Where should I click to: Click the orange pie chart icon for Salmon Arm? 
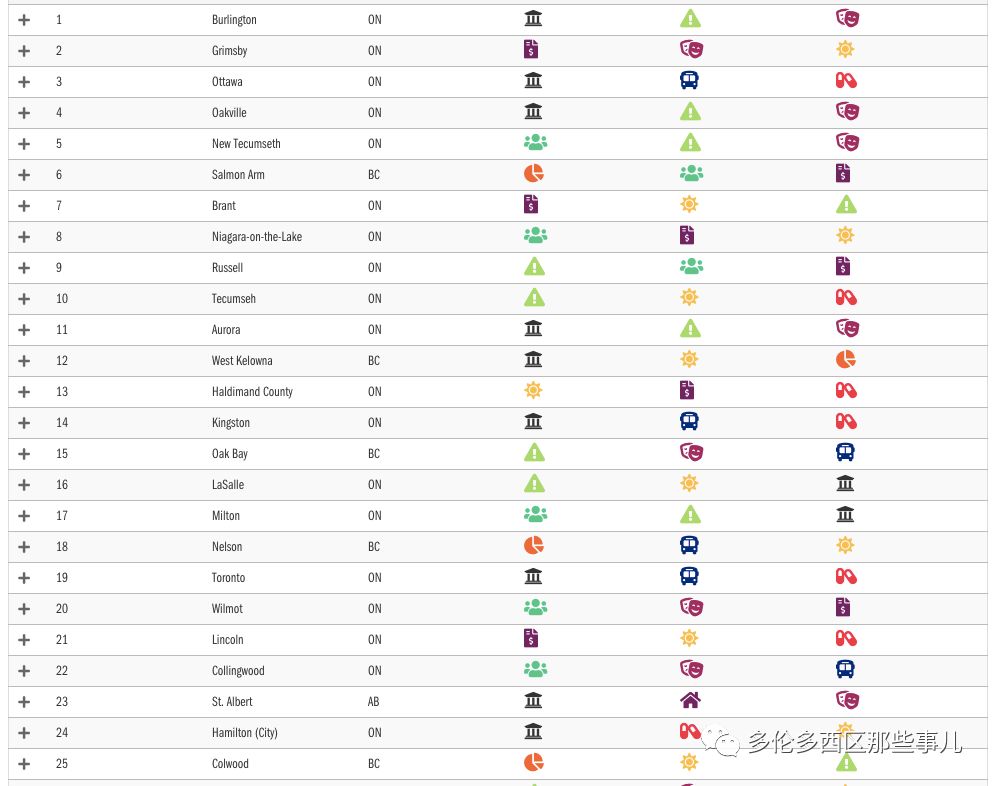534,173
